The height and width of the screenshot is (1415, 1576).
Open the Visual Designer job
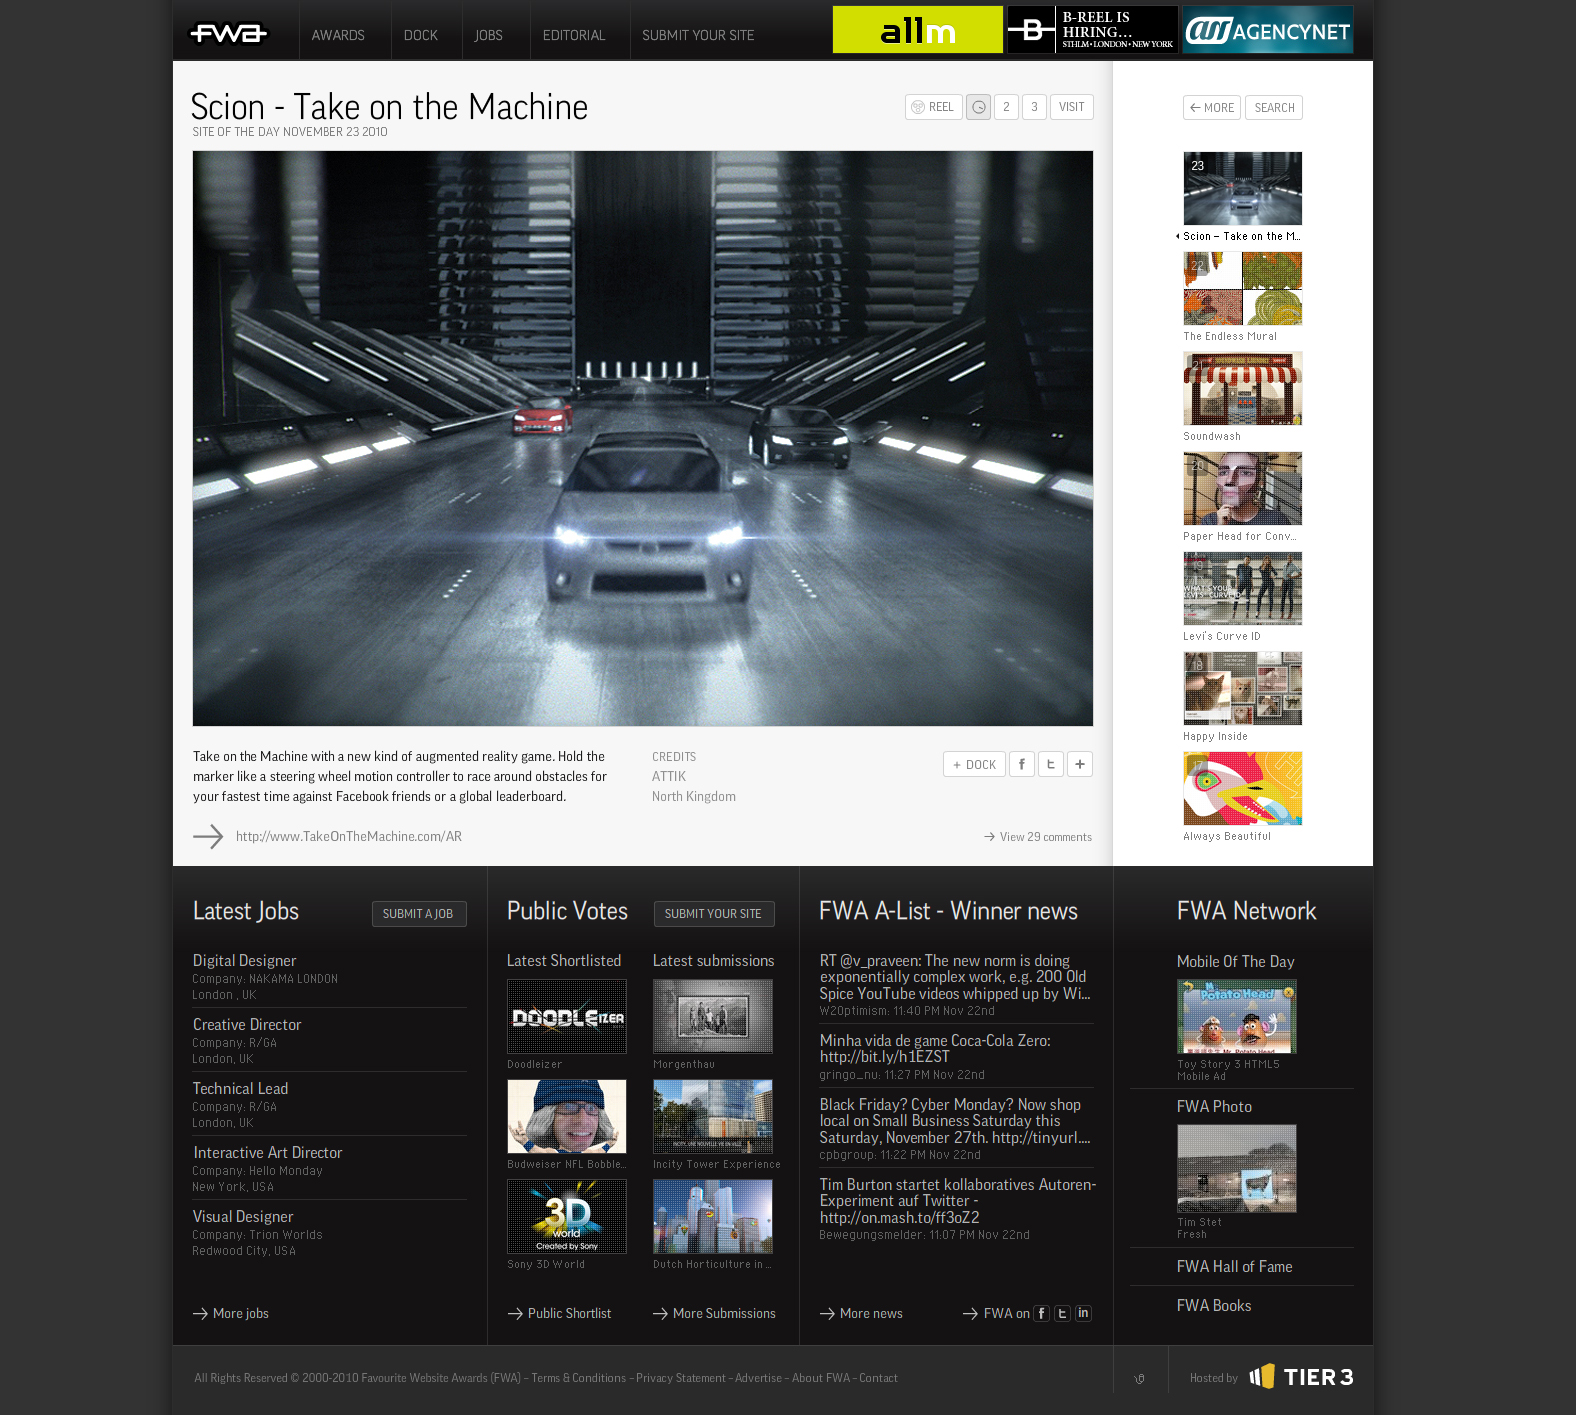click(x=243, y=1216)
